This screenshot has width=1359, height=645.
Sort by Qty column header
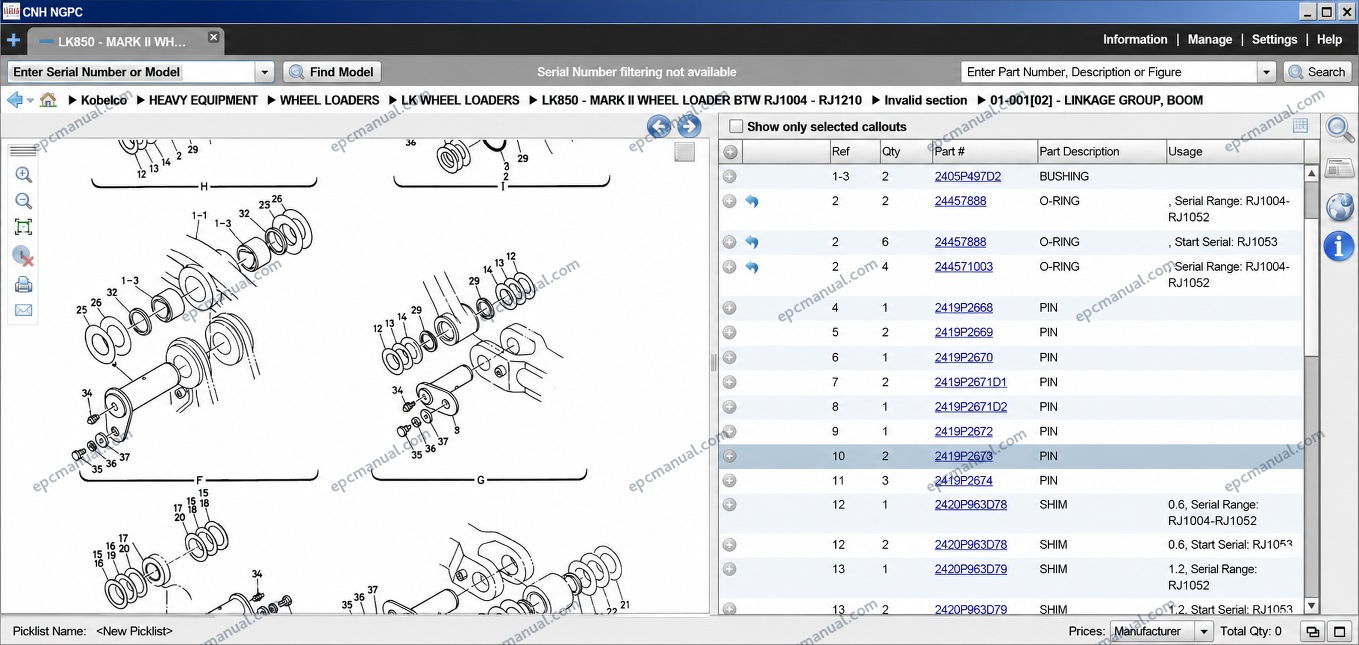click(x=904, y=152)
